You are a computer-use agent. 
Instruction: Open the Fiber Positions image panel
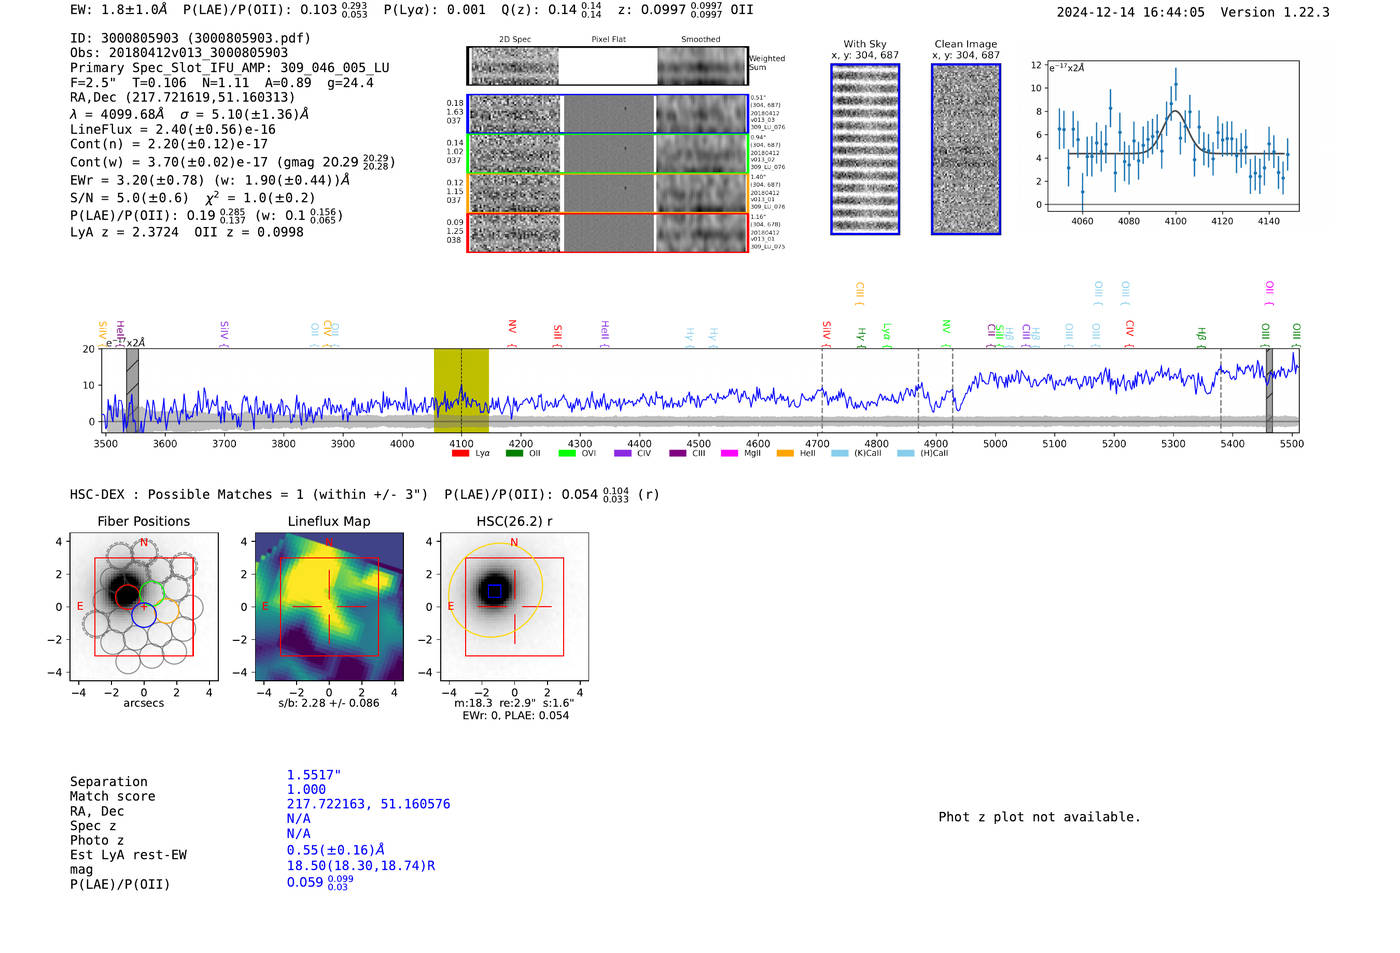(144, 607)
